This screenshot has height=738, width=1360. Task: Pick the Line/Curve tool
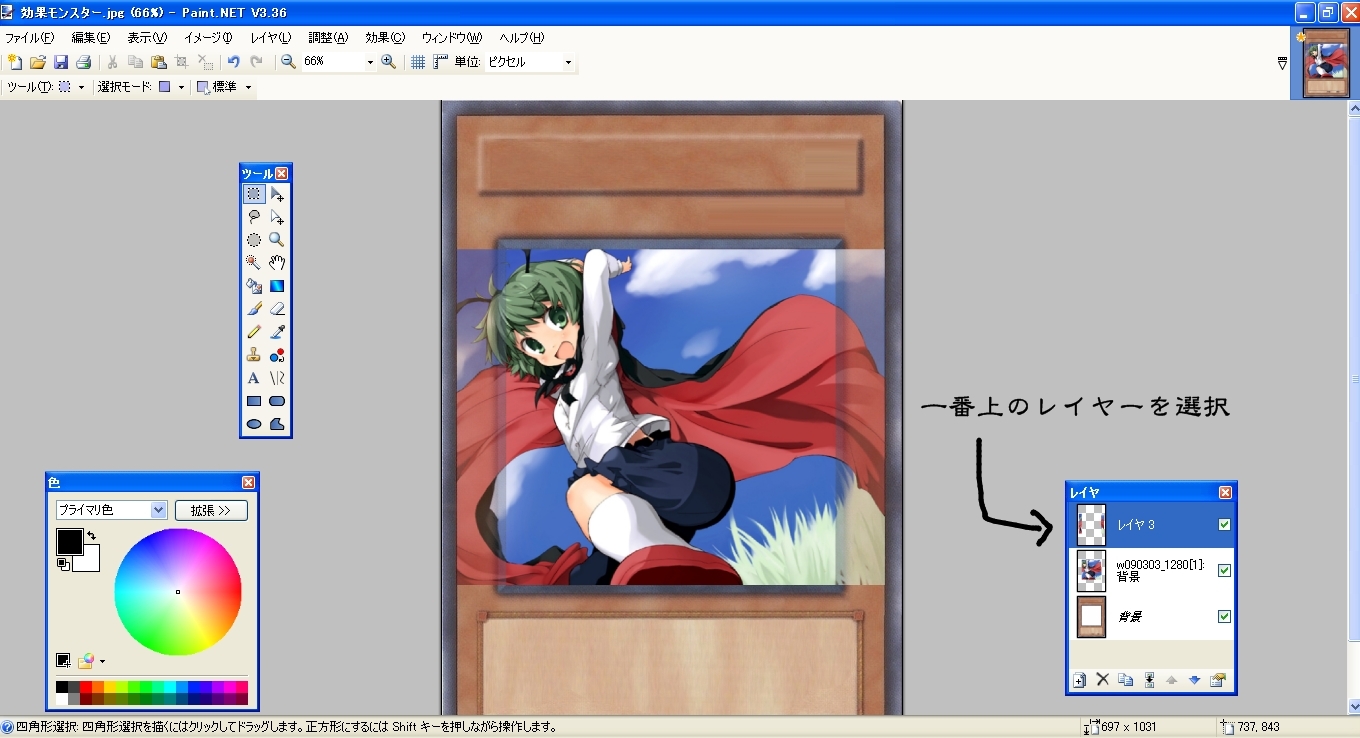277,378
